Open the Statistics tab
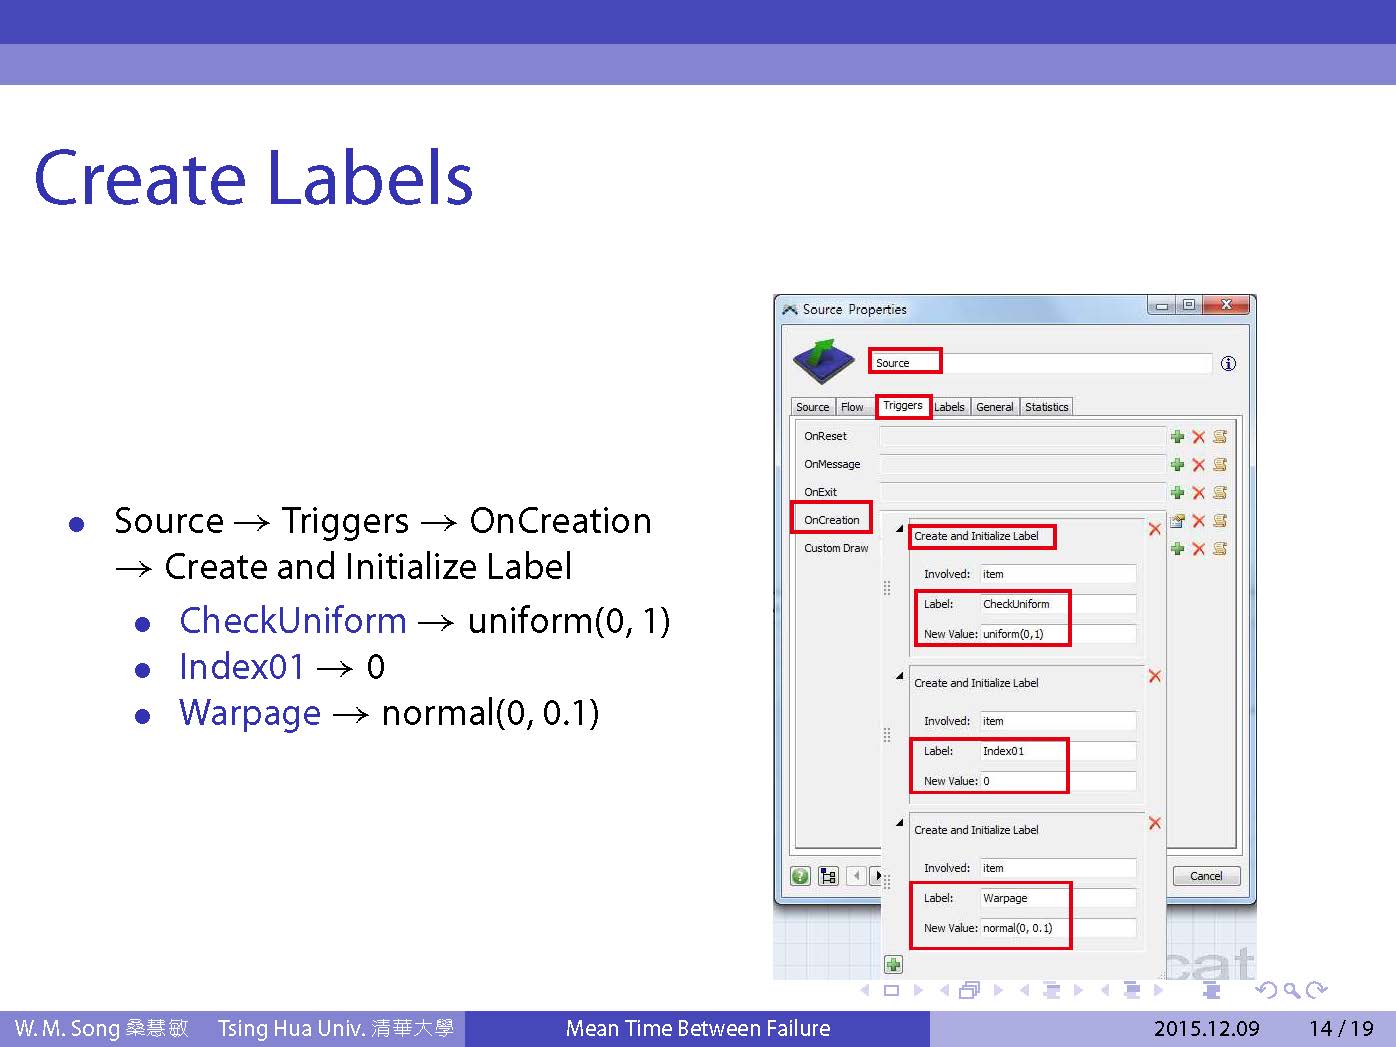The image size is (1396, 1047). pyautogui.click(x=1046, y=407)
